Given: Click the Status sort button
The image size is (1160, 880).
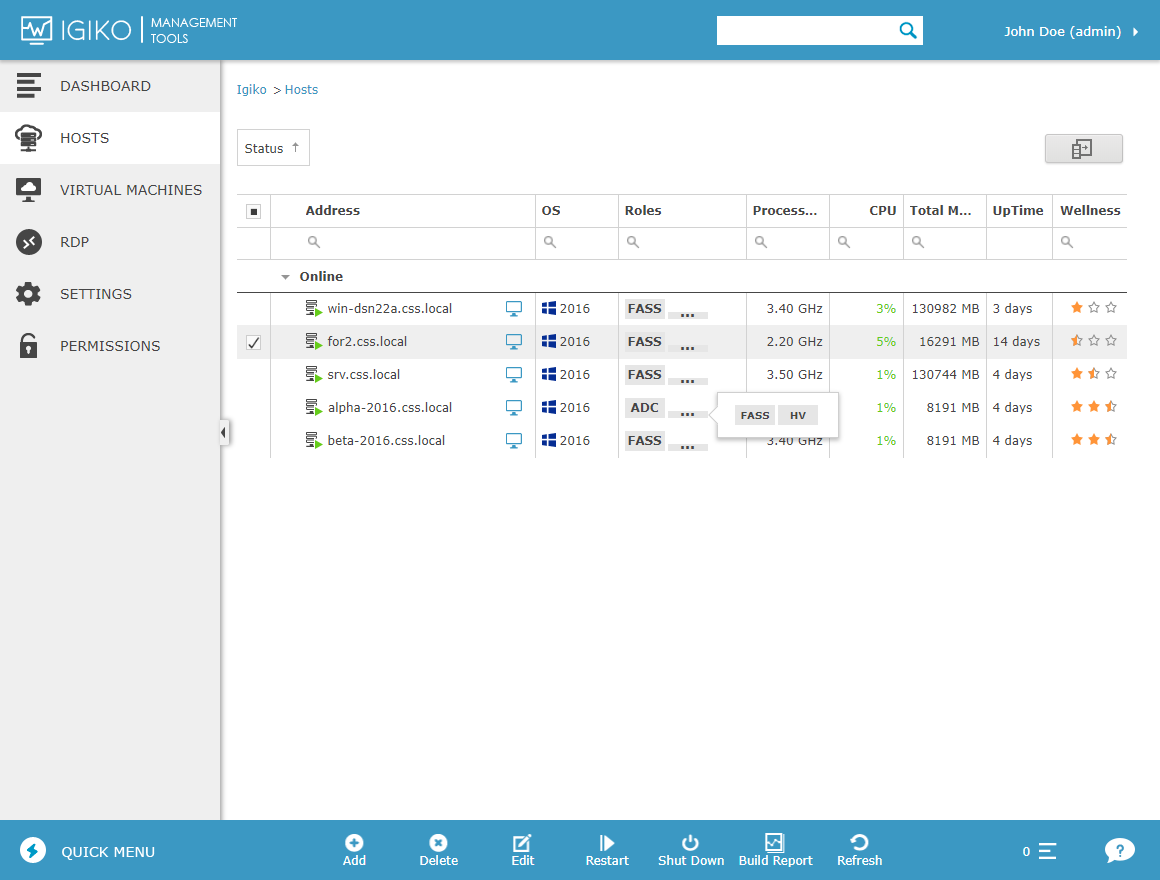Looking at the screenshot, I should (273, 148).
